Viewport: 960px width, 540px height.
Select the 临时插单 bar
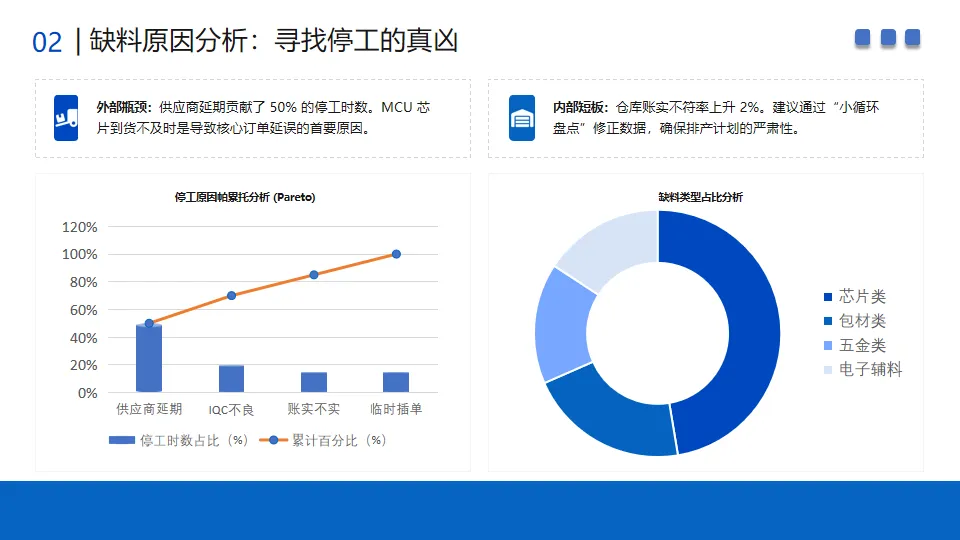tap(396, 382)
